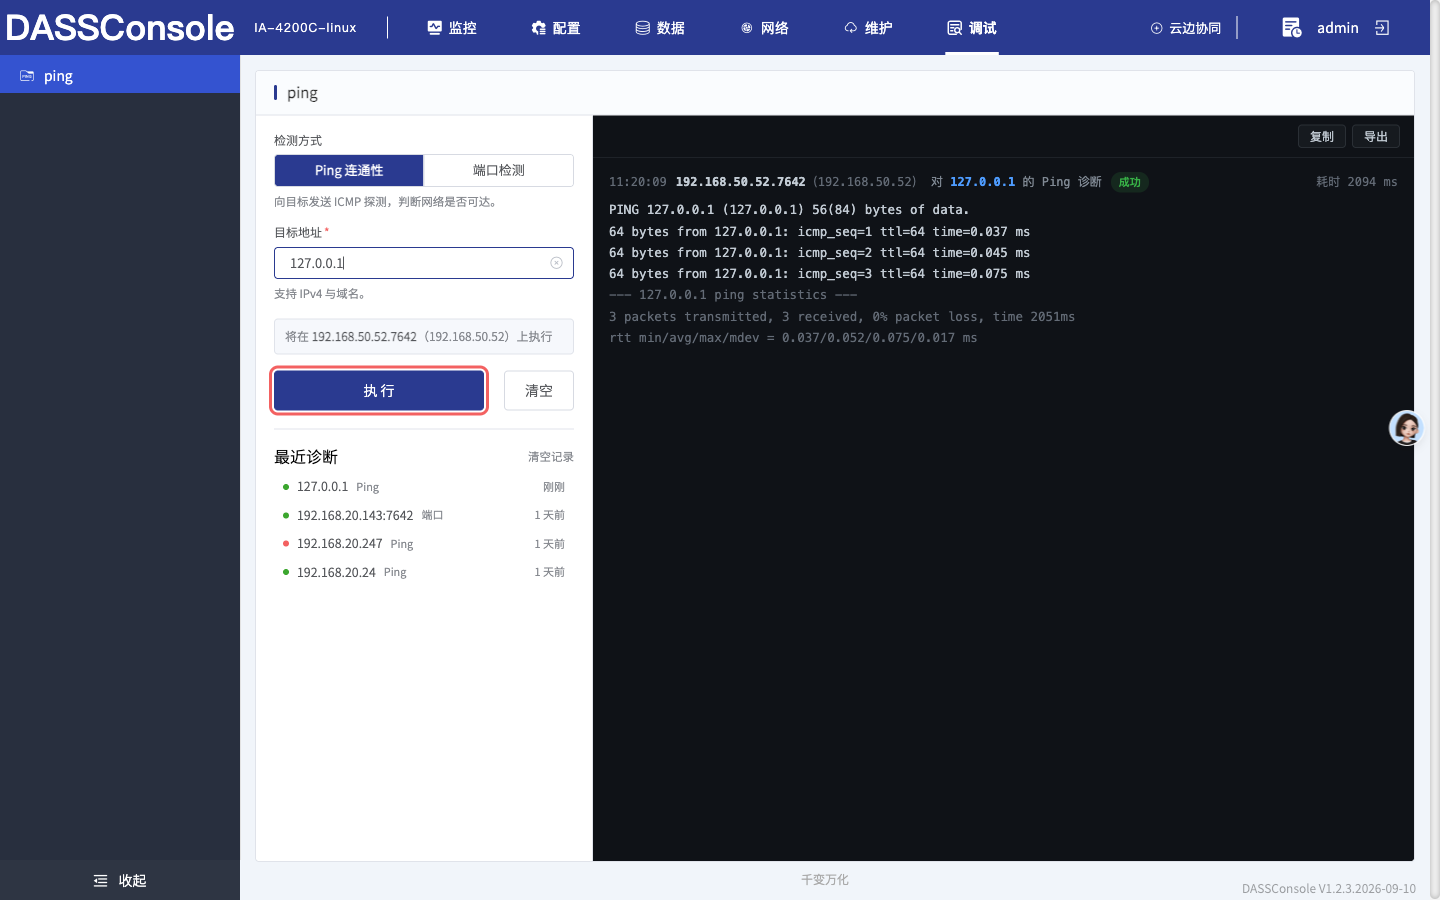The width and height of the screenshot is (1440, 900).
Task: Click the logout icon beside admin
Action: pyautogui.click(x=1383, y=28)
